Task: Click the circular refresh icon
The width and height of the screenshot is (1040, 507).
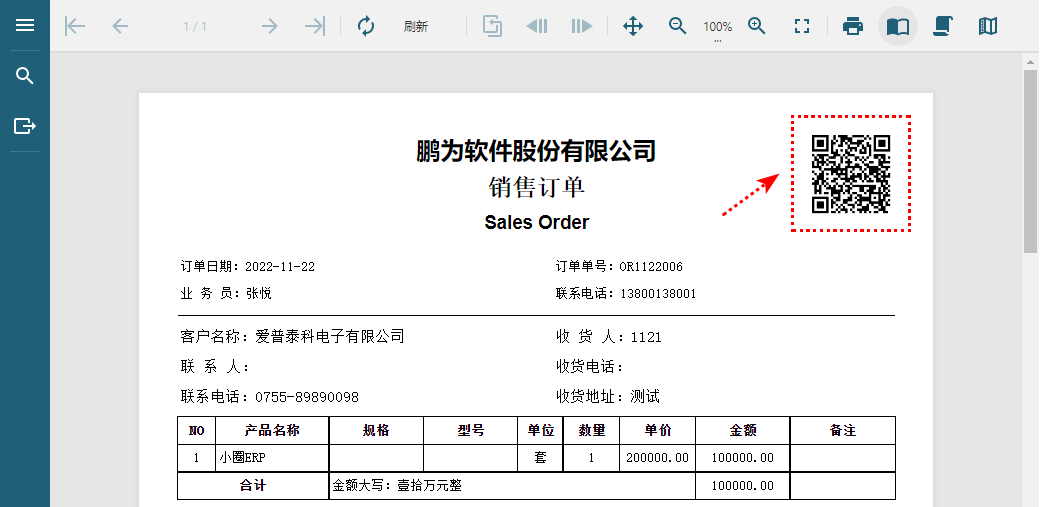Action: click(x=366, y=26)
